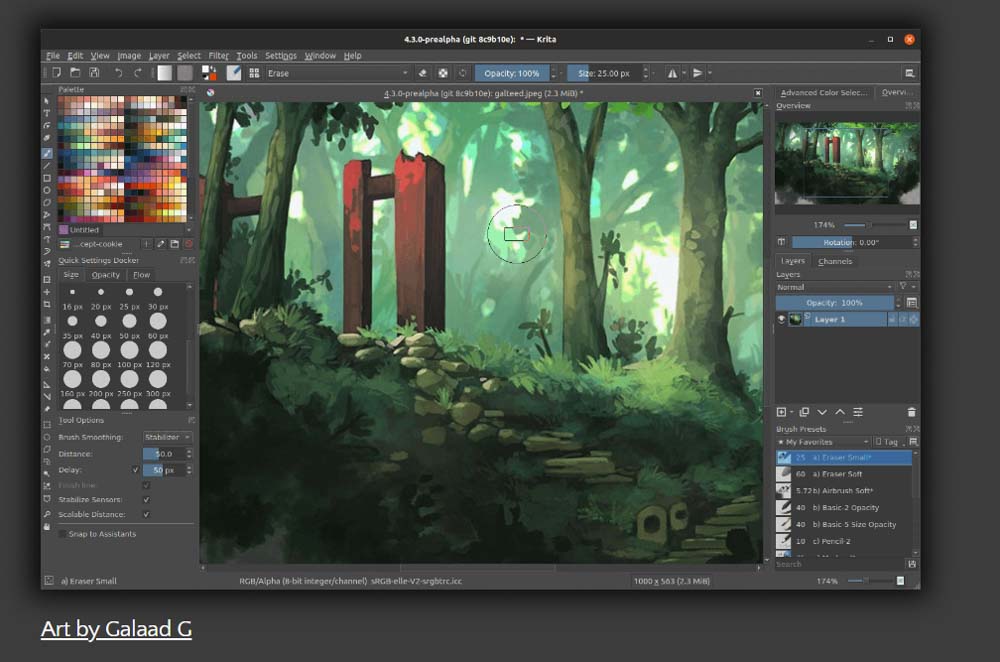Open the brush presets chooser grid icon

coord(254,73)
